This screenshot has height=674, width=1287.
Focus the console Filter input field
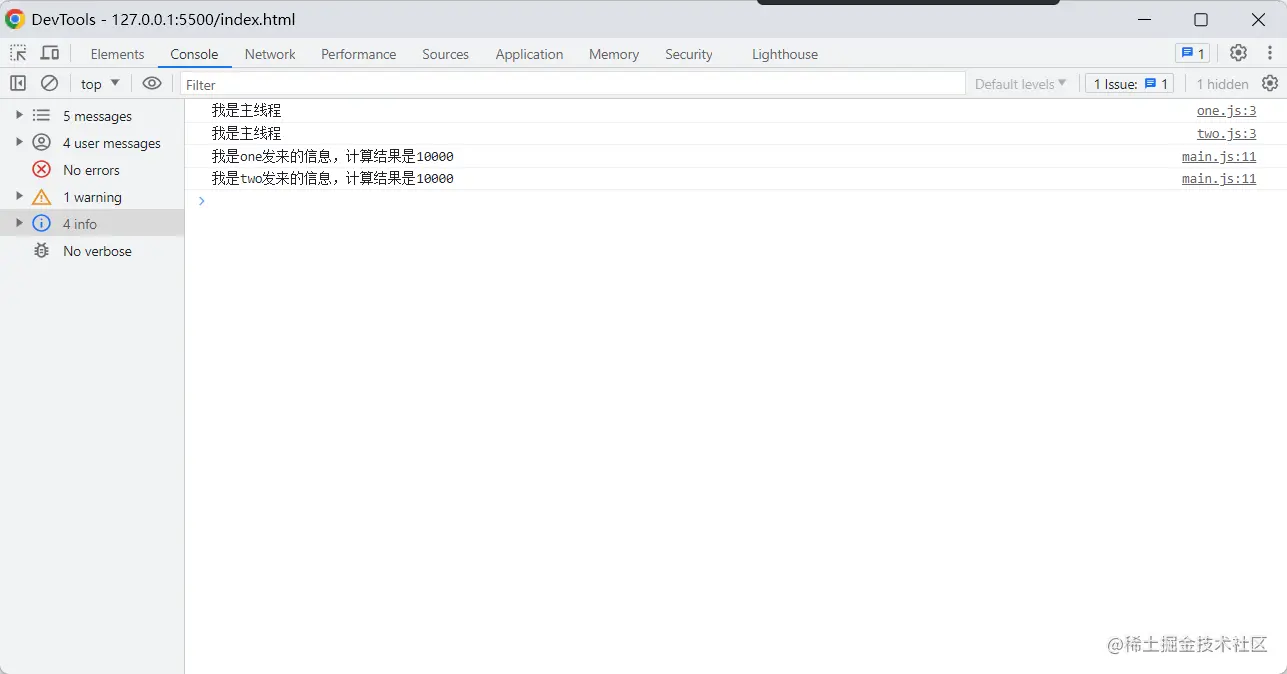point(573,84)
